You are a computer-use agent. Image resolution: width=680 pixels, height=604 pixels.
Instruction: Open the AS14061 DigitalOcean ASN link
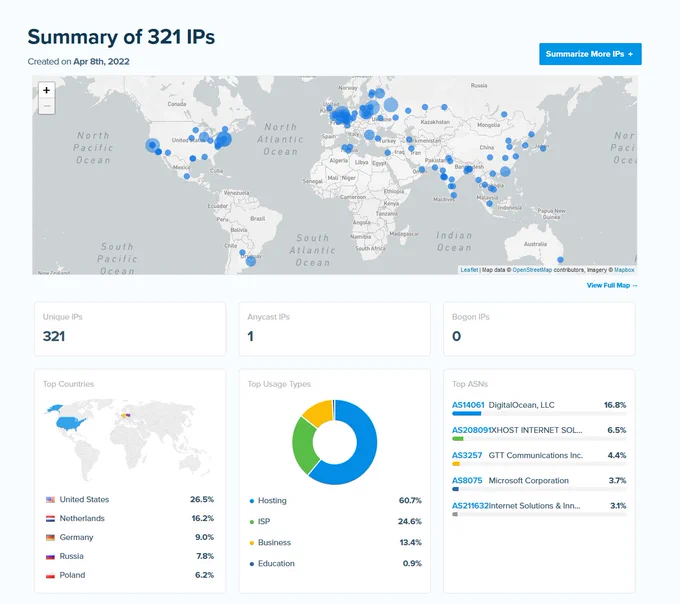pyautogui.click(x=468, y=405)
